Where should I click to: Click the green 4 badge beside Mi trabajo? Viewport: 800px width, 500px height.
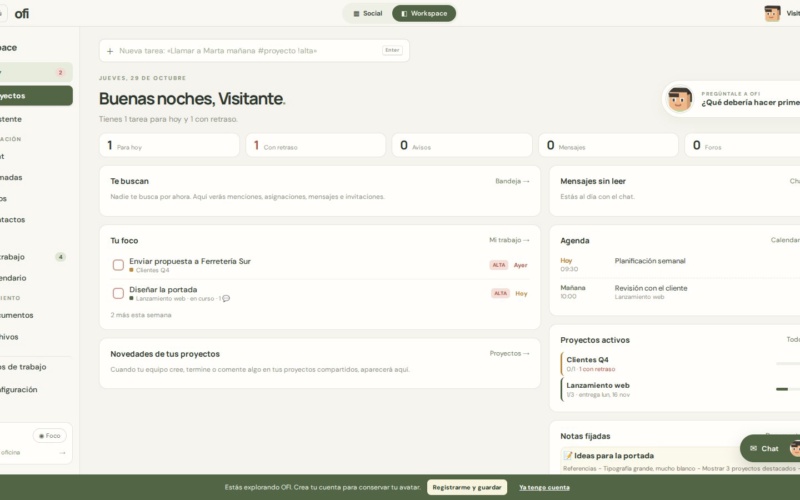(x=60, y=257)
